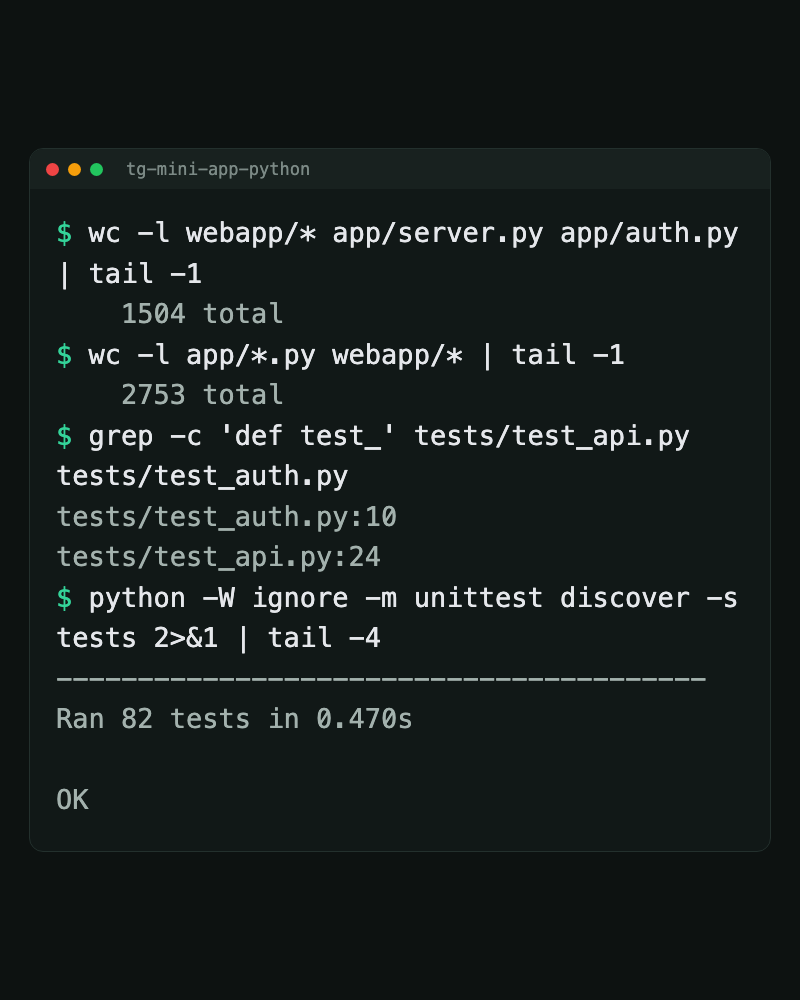Click the green prompt before grep command

[64, 436]
